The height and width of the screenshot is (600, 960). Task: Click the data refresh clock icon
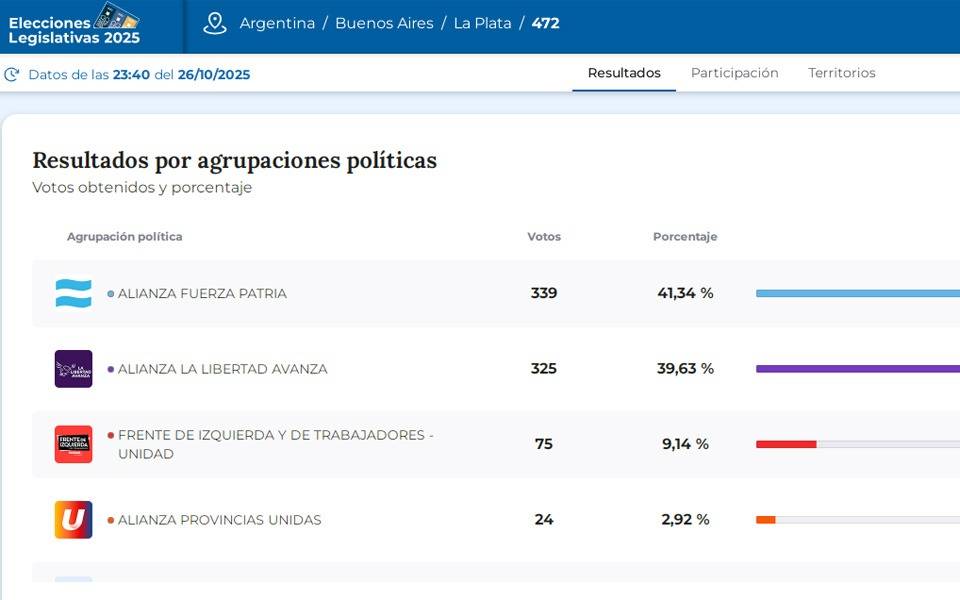12,75
